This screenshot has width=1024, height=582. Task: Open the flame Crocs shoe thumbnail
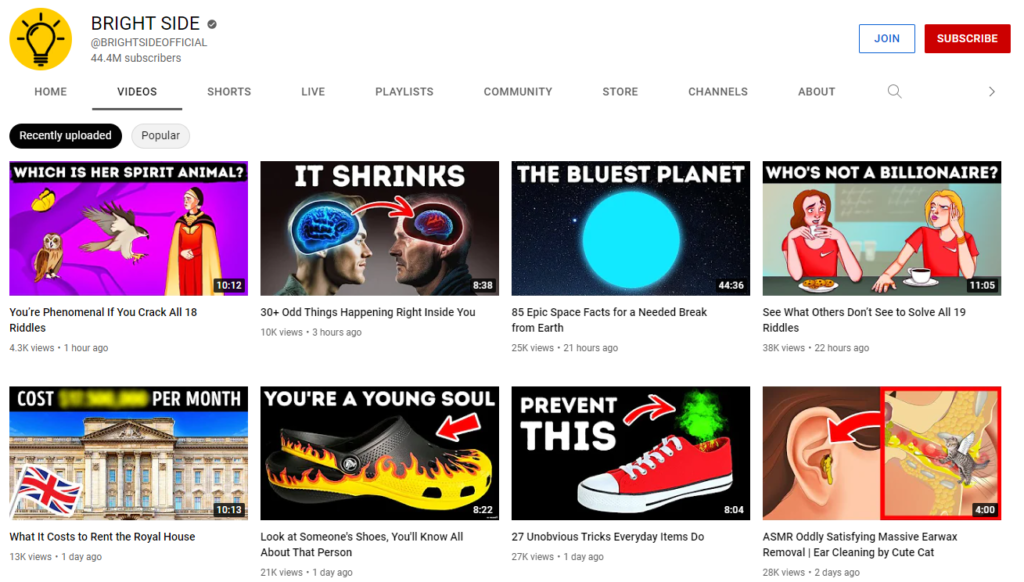click(x=379, y=453)
